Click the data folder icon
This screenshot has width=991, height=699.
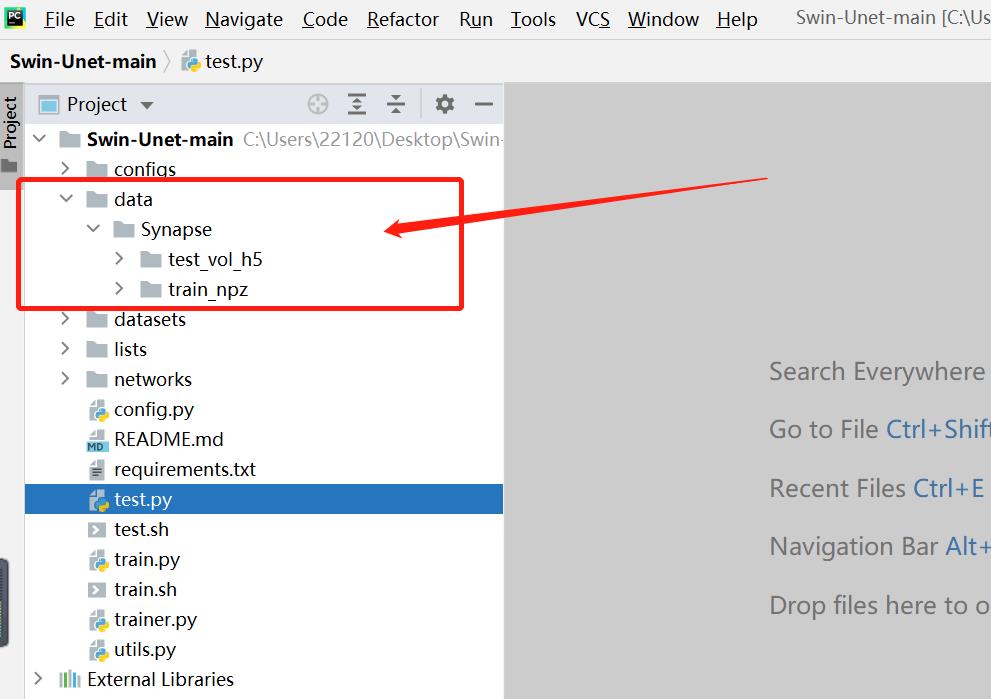point(97,200)
